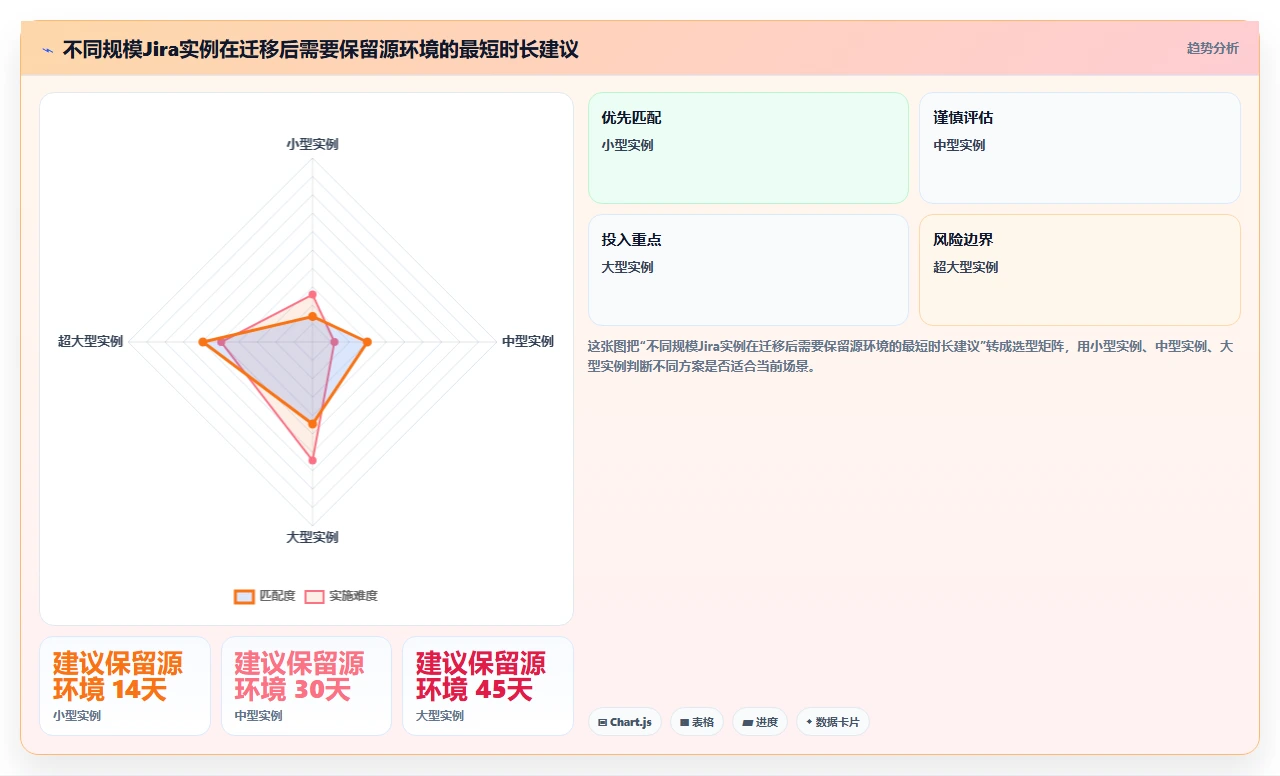Image resolution: width=1280 pixels, height=776 pixels.
Task: Click the trend icon beside the title
Action: click(47, 50)
